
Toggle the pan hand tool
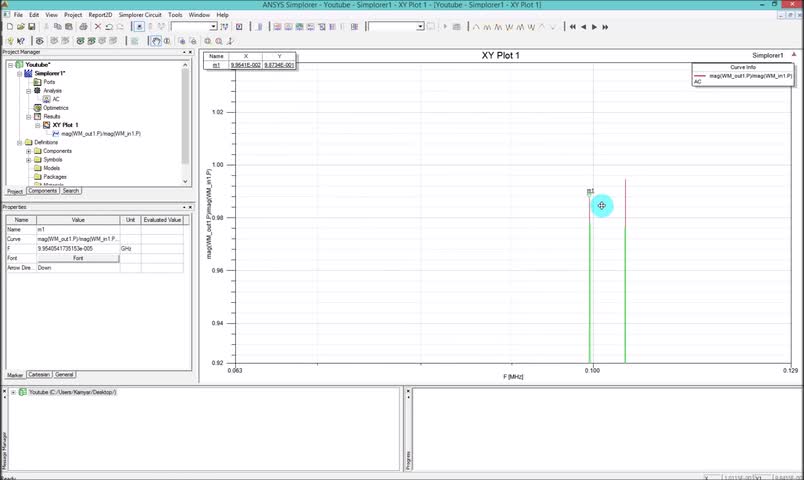(x=156, y=41)
